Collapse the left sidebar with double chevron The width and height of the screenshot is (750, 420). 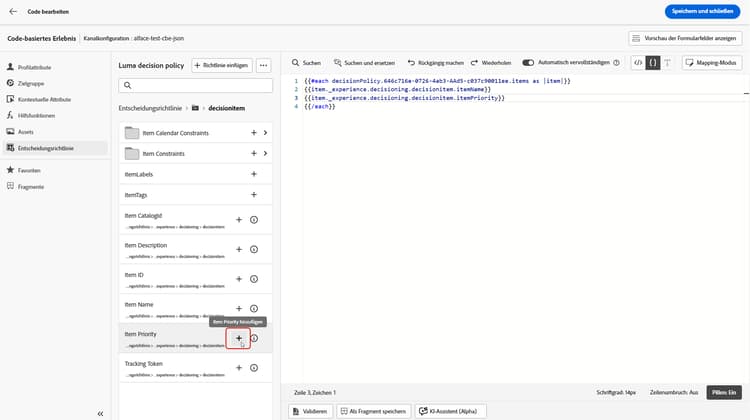(x=100, y=414)
